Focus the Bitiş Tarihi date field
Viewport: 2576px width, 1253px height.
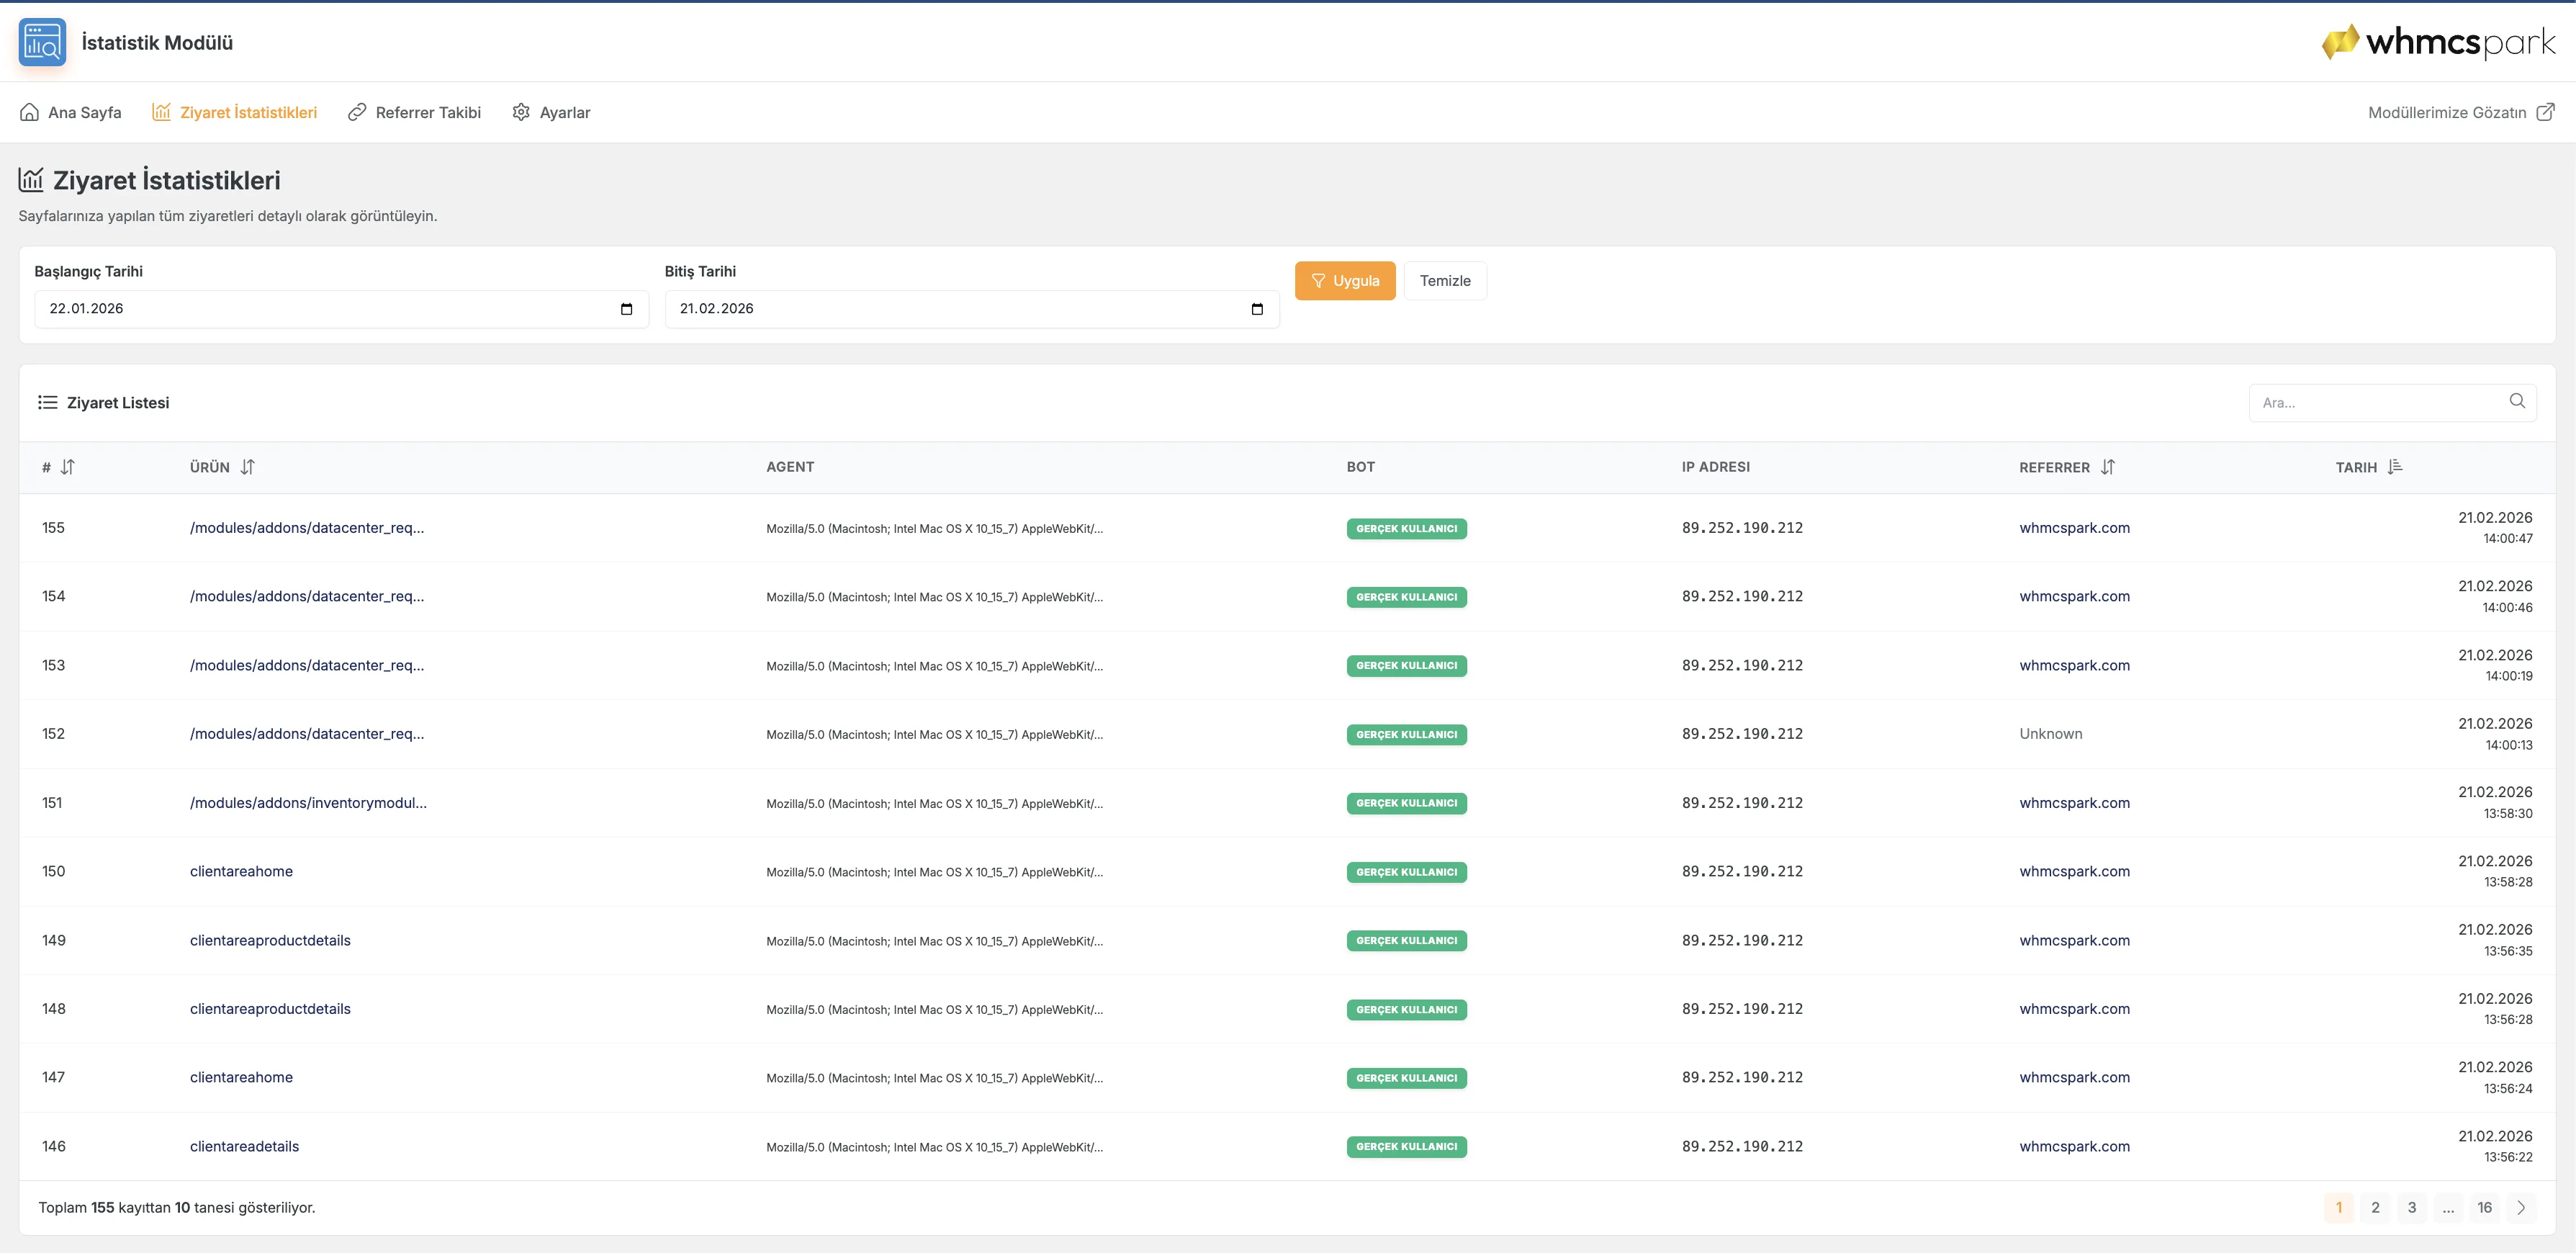click(x=971, y=309)
